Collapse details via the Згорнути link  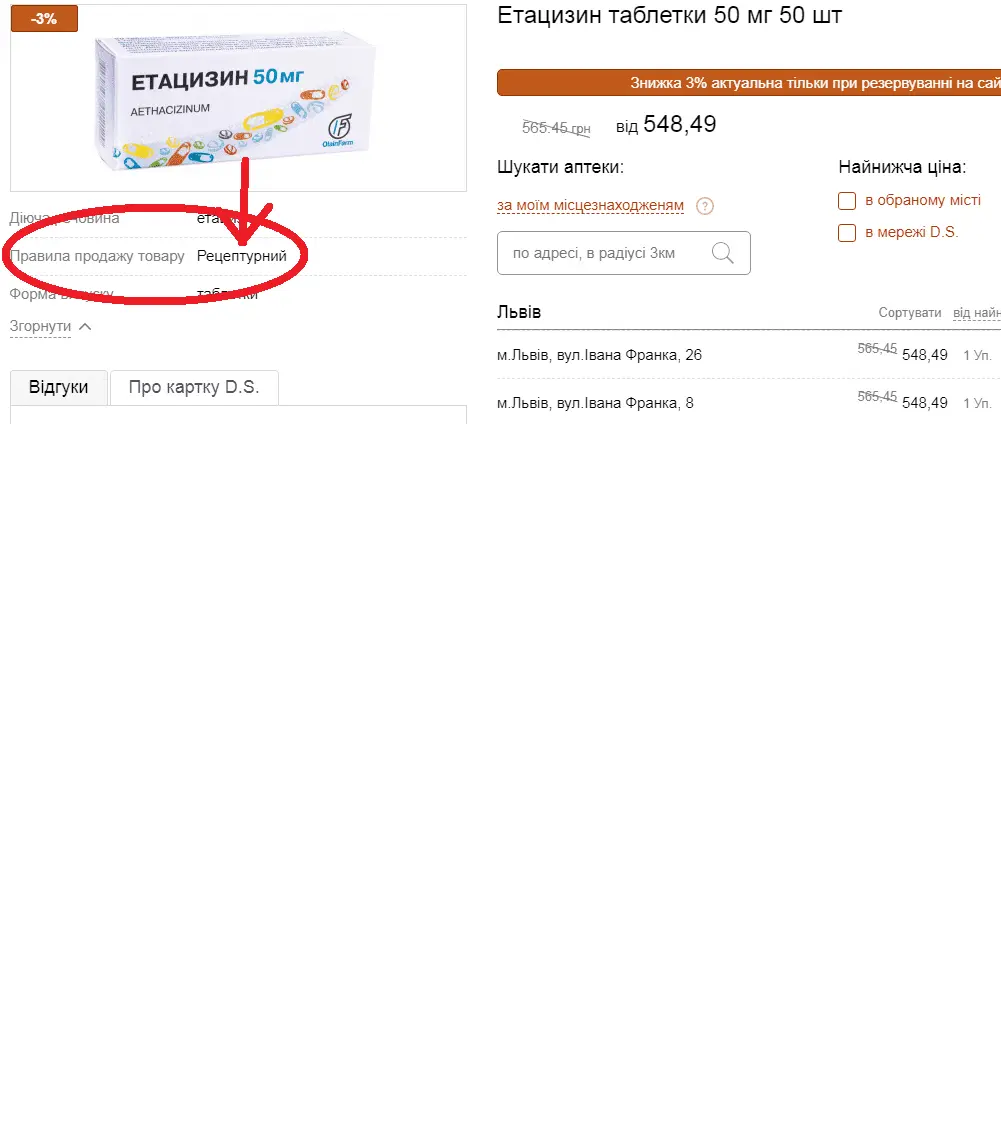[x=40, y=326]
